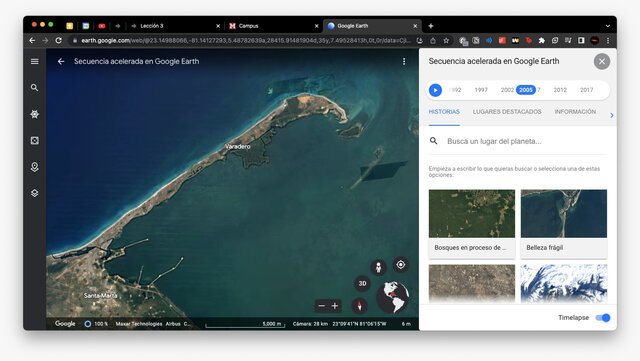Expand more tabs with right chevron
This screenshot has width=640, height=361.
point(611,116)
